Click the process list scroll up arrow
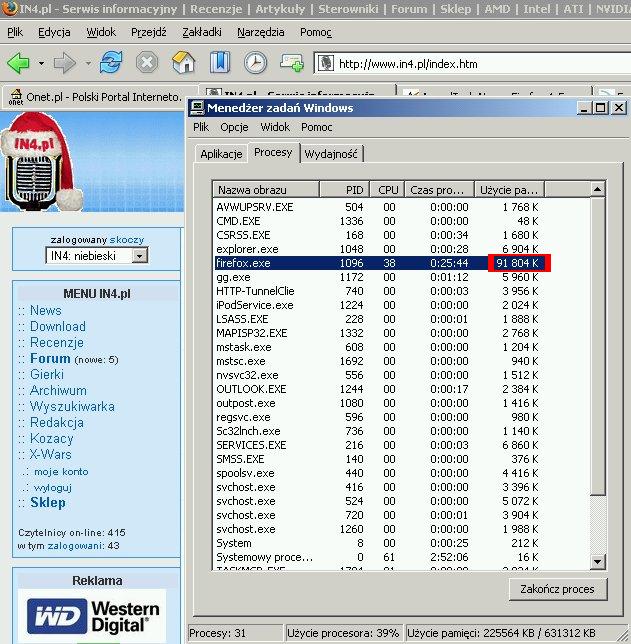This screenshot has width=631, height=644. (597, 189)
